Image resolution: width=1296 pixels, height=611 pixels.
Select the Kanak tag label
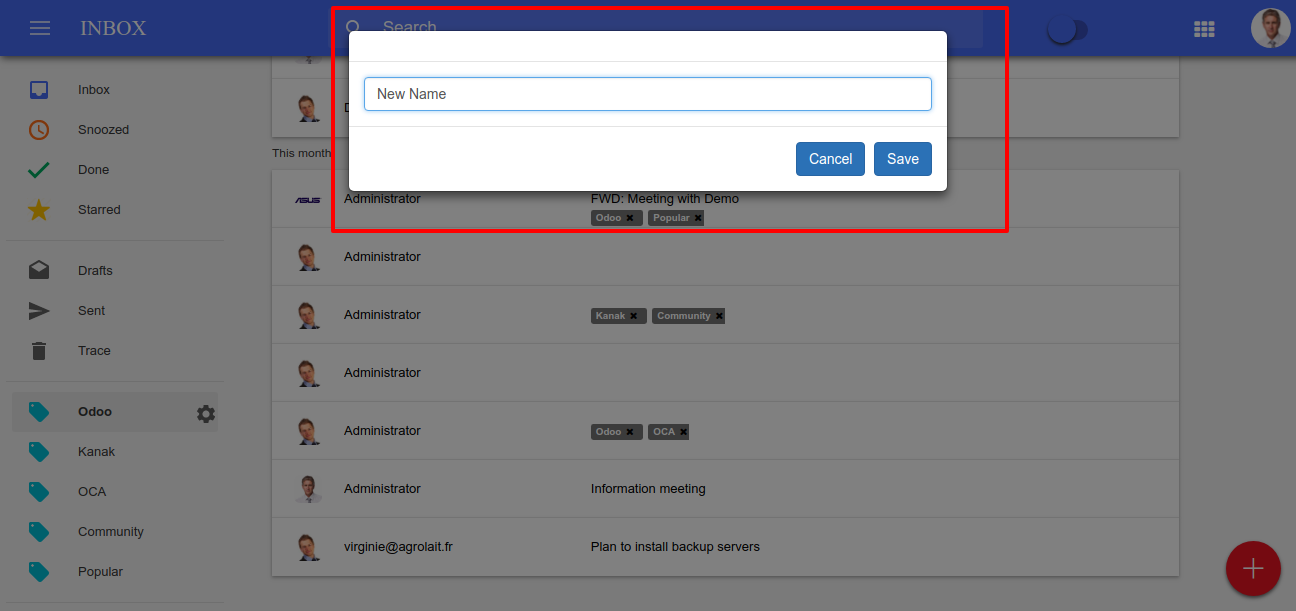tap(97, 452)
